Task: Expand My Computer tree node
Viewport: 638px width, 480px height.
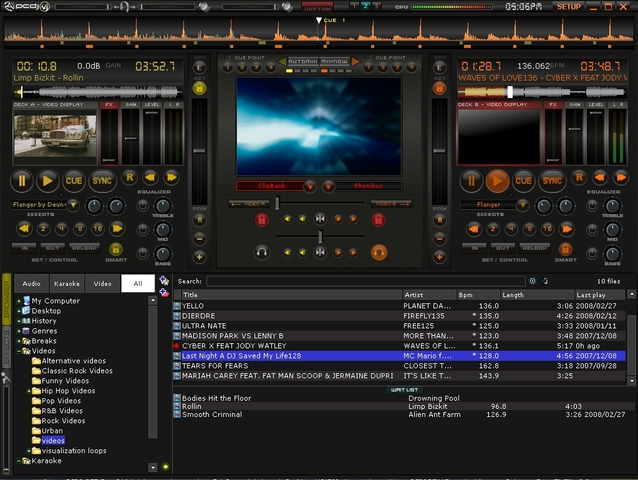Action: (x=19, y=301)
